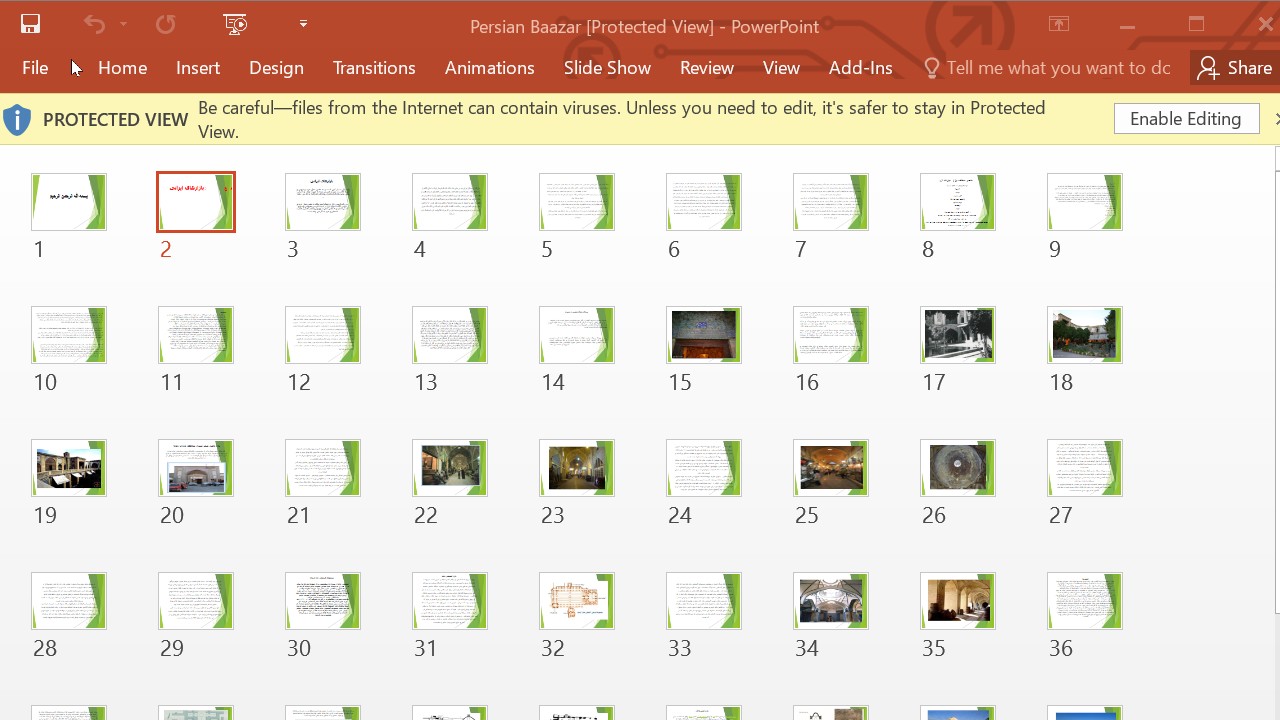This screenshot has width=1280, height=720.
Task: Select slide 30 thumbnail
Action: (323, 601)
